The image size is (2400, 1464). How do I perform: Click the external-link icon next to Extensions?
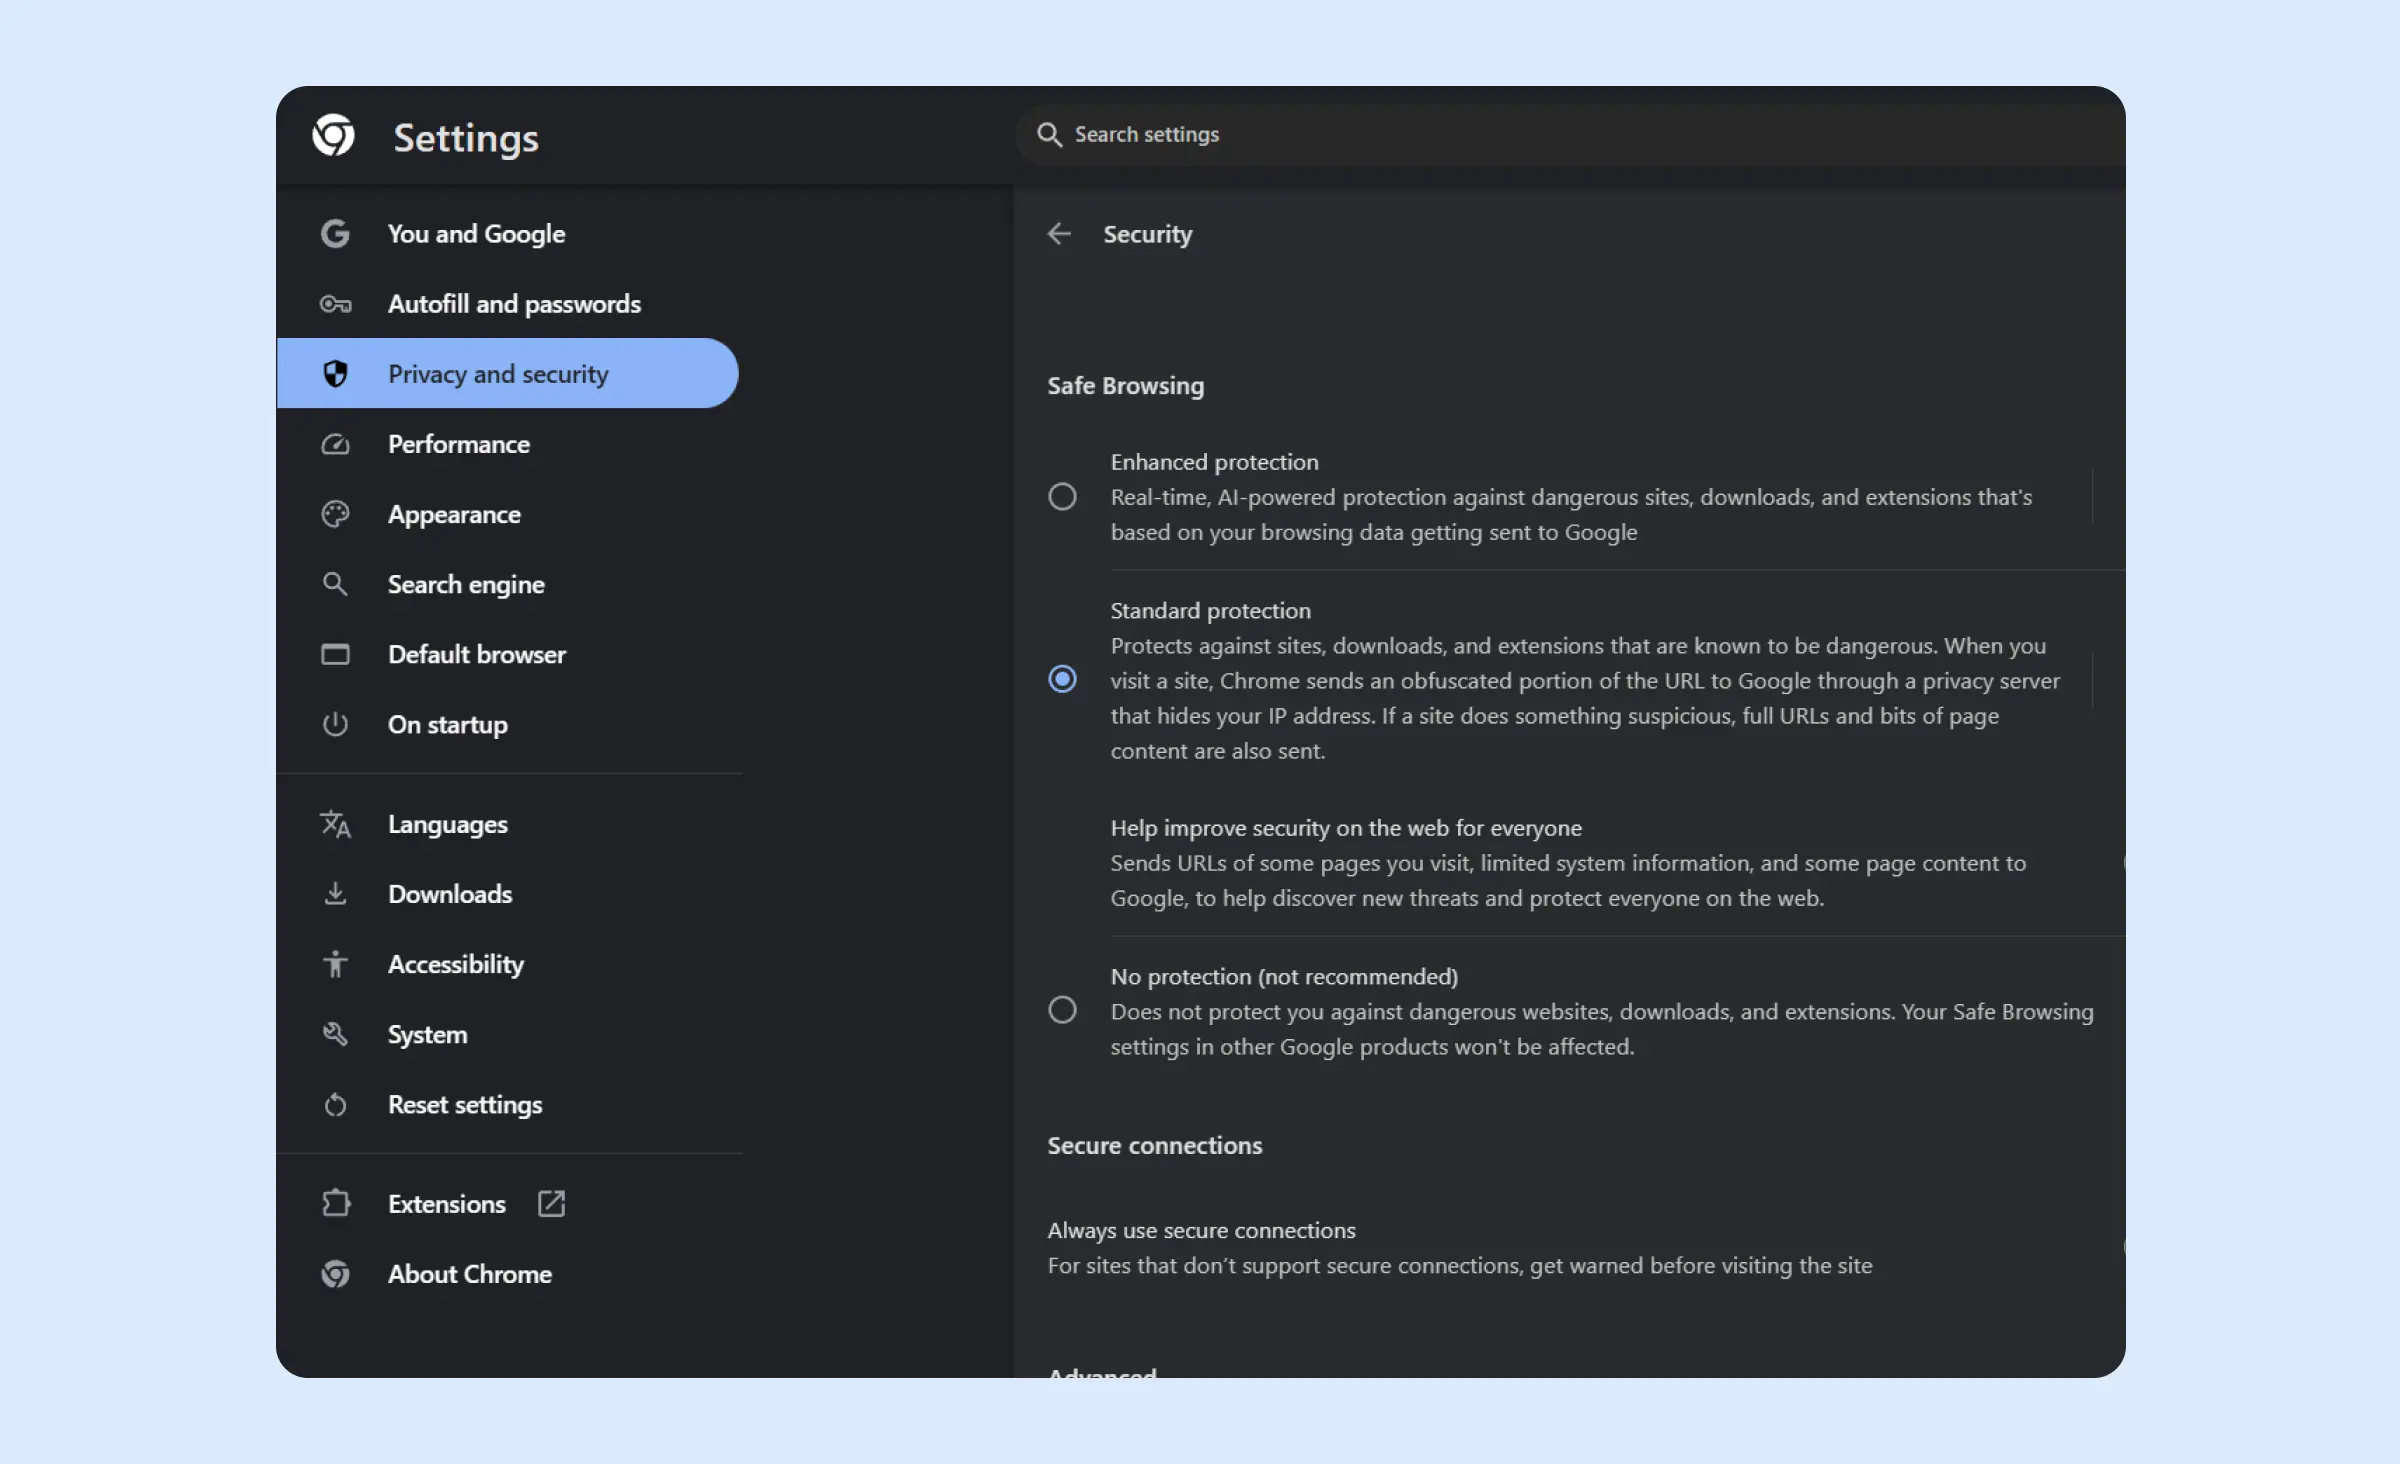[x=551, y=1203]
